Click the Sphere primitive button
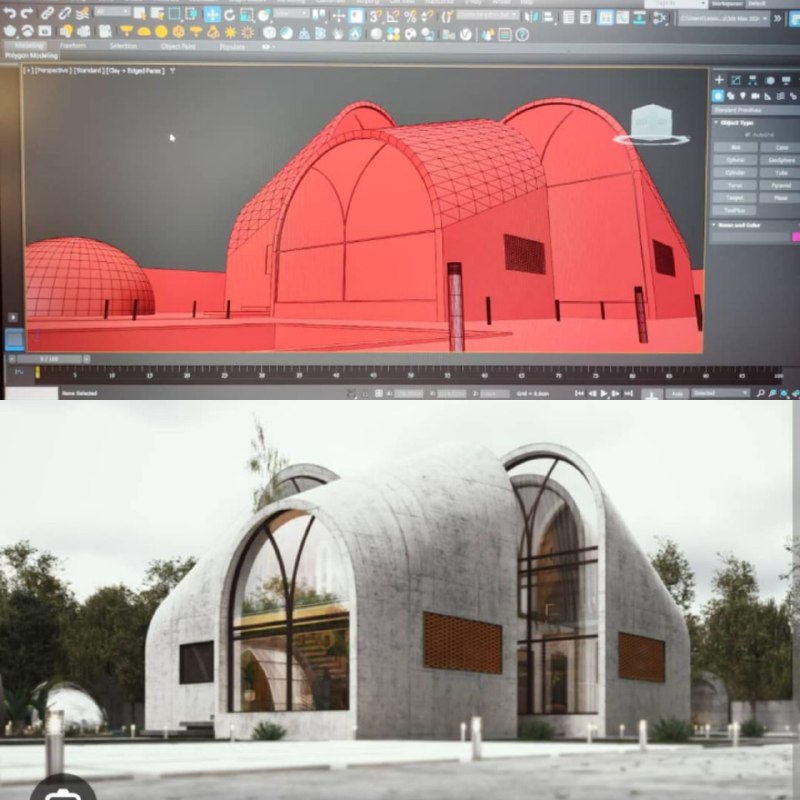Image resolution: width=800 pixels, height=800 pixels. 735,160
